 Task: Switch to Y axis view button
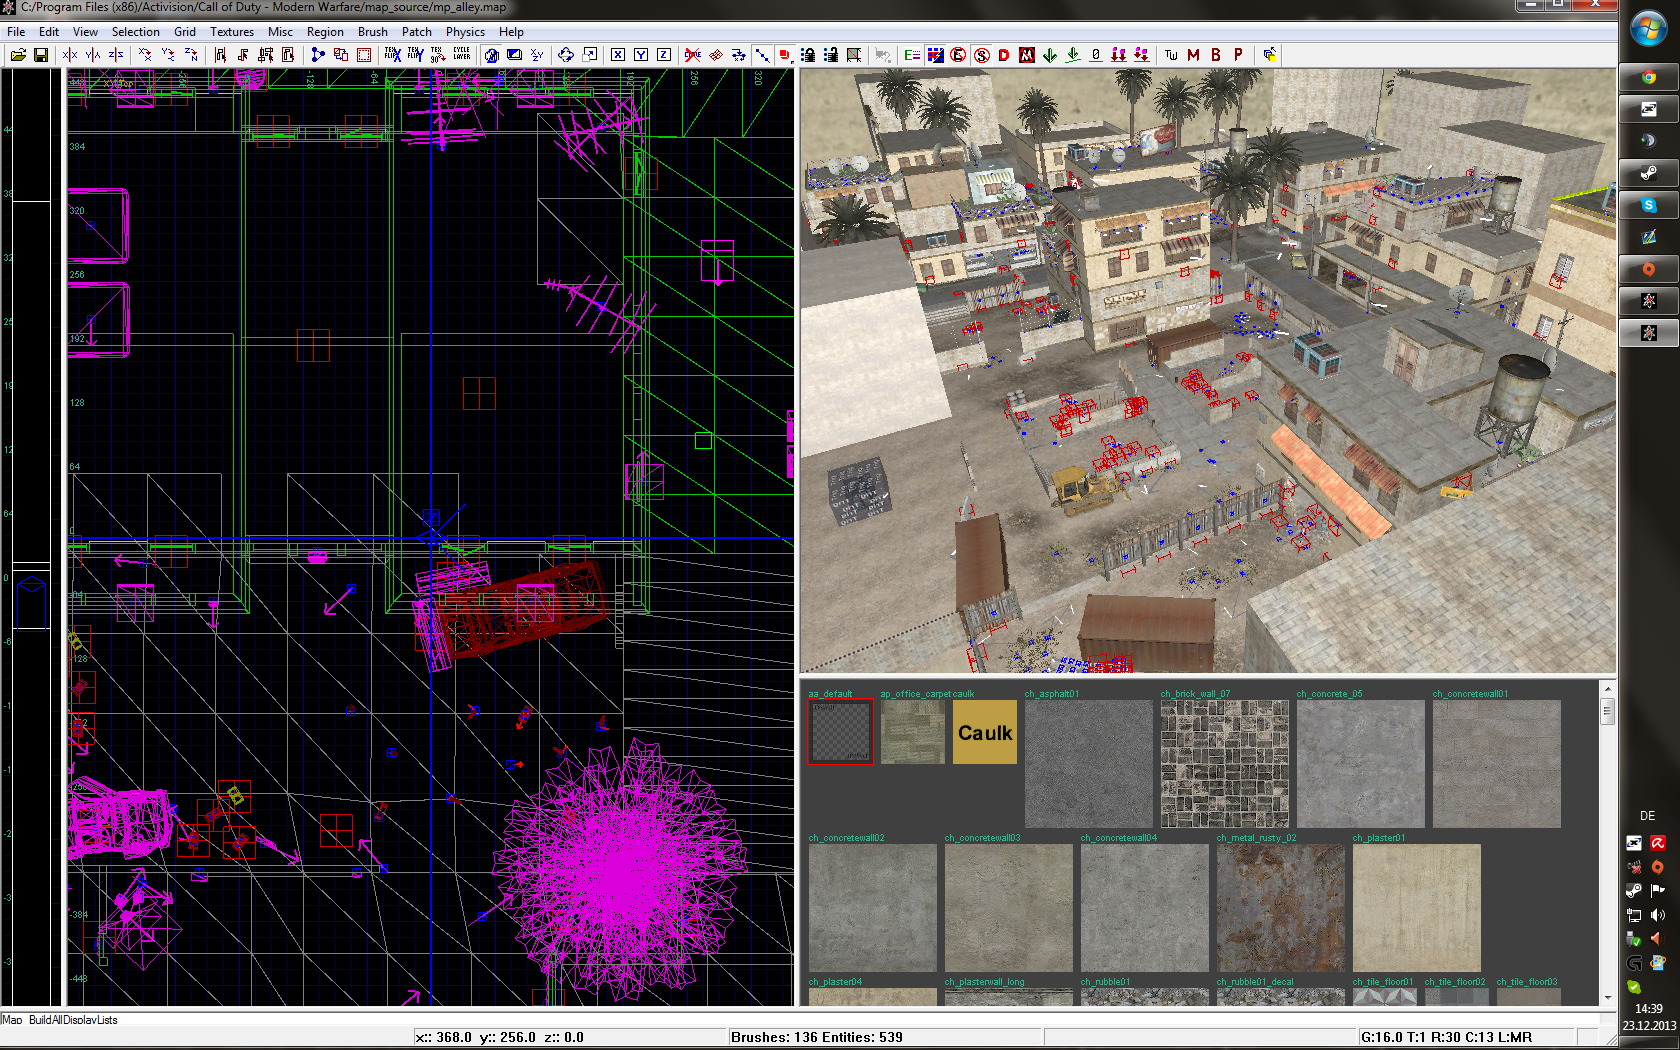coord(641,55)
